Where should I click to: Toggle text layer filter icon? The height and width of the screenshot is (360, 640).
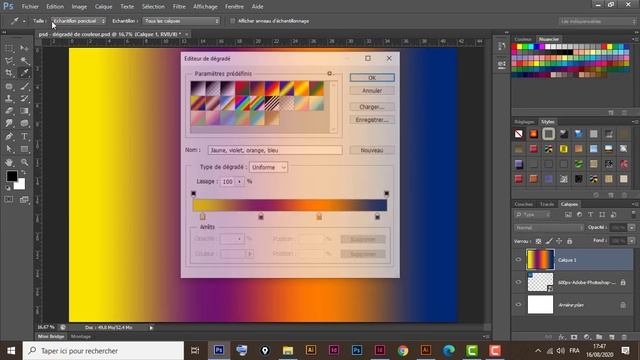click(x=591, y=215)
